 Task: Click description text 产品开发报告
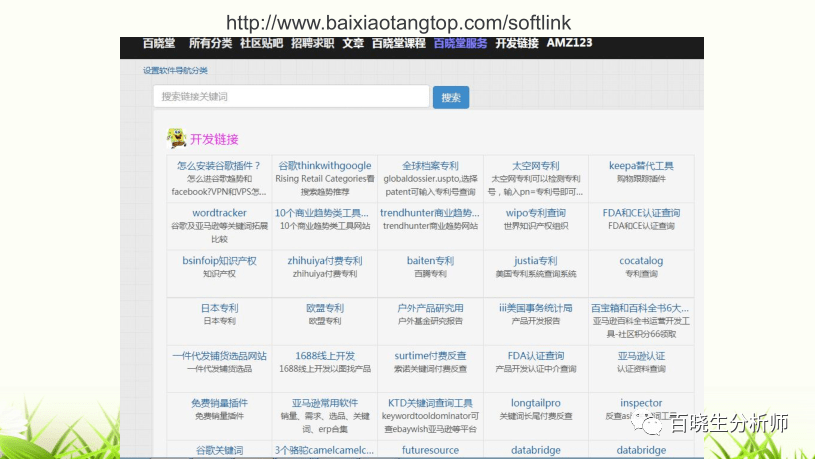tap(535, 321)
